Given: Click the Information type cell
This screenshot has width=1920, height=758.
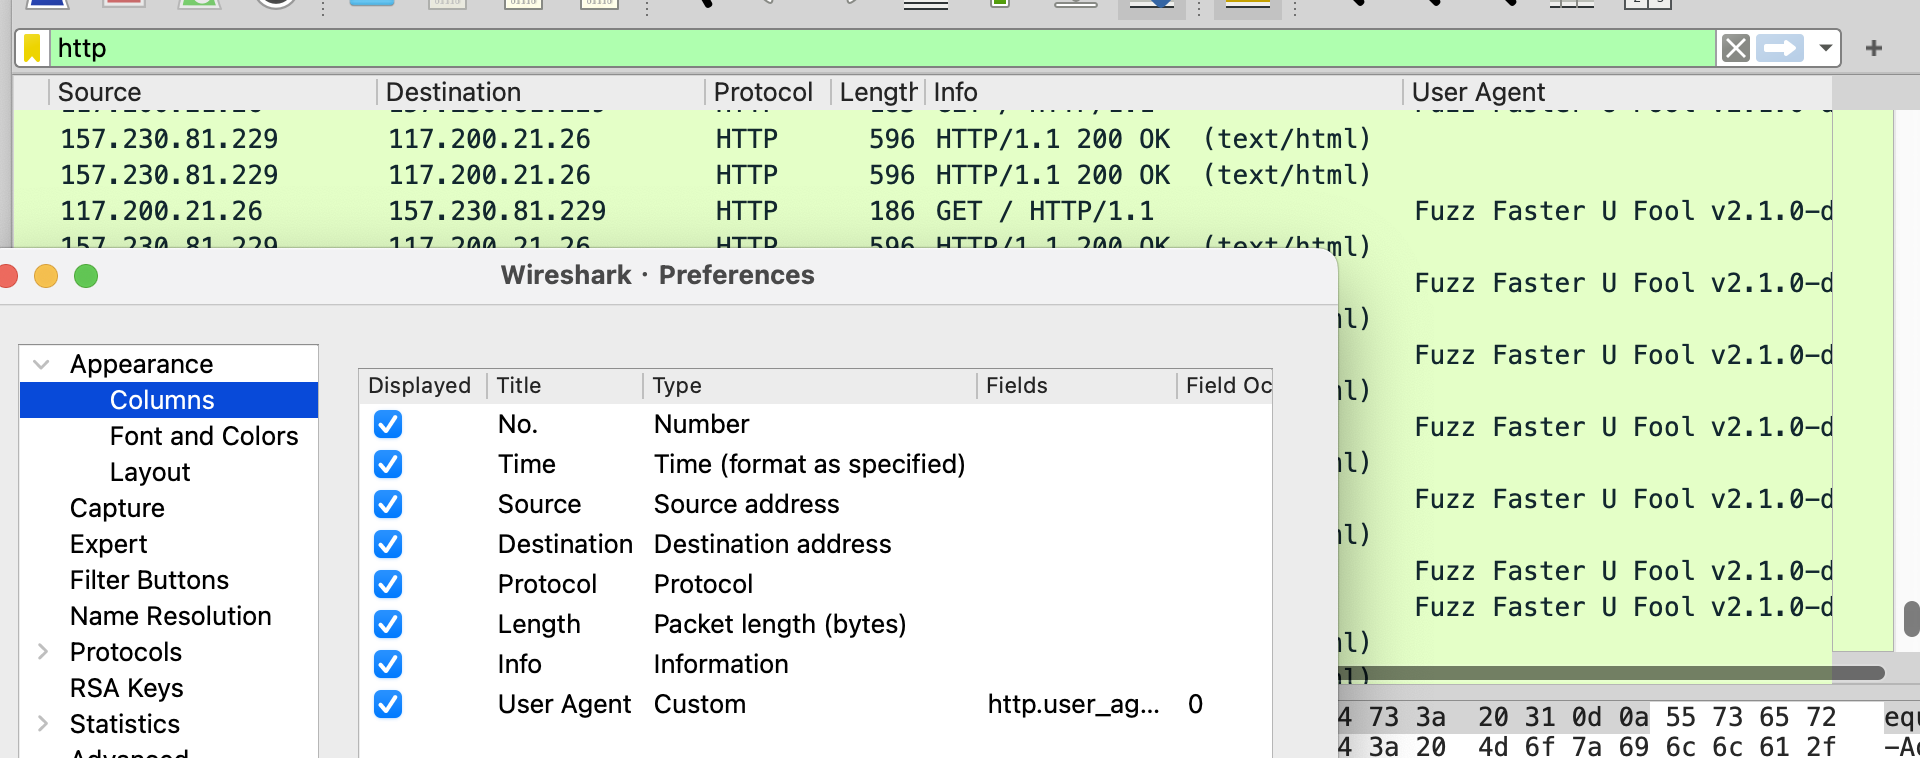Looking at the screenshot, I should tap(721, 664).
